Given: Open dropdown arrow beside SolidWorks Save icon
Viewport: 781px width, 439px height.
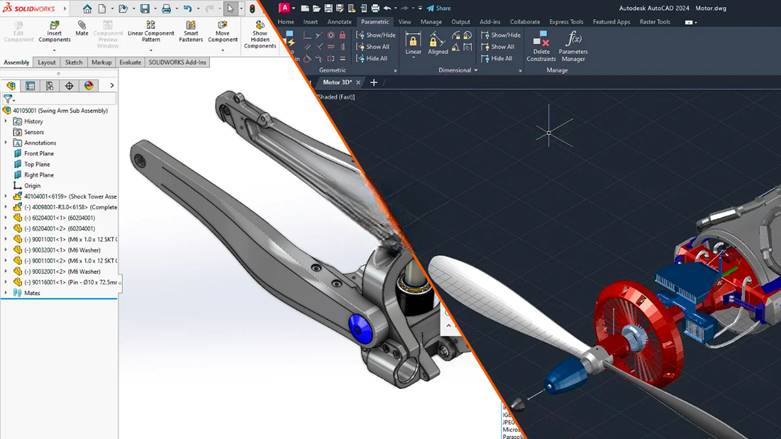Looking at the screenshot, I should (x=154, y=8).
